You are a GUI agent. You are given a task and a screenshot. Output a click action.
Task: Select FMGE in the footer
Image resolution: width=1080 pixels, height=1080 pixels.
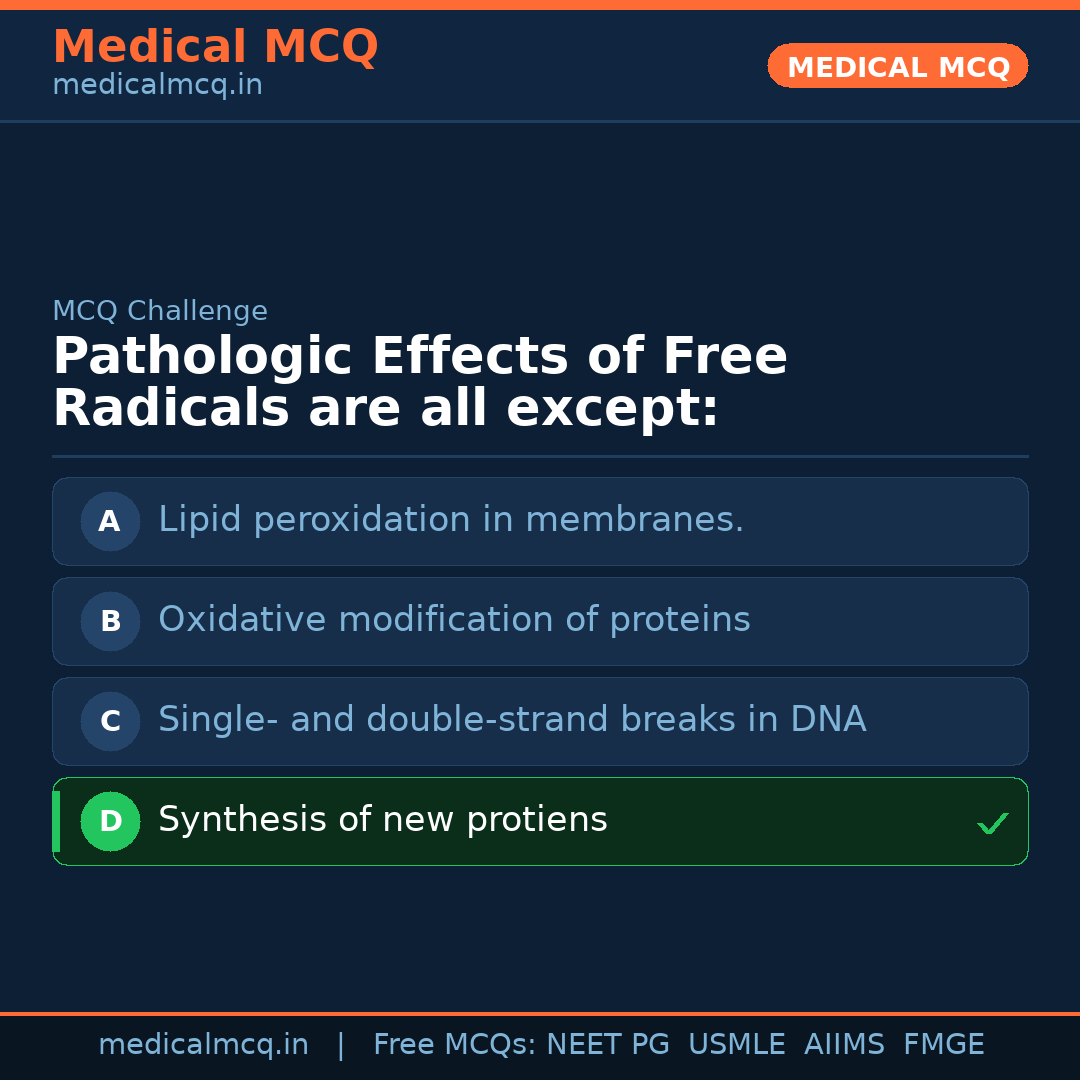pyautogui.click(x=943, y=1045)
